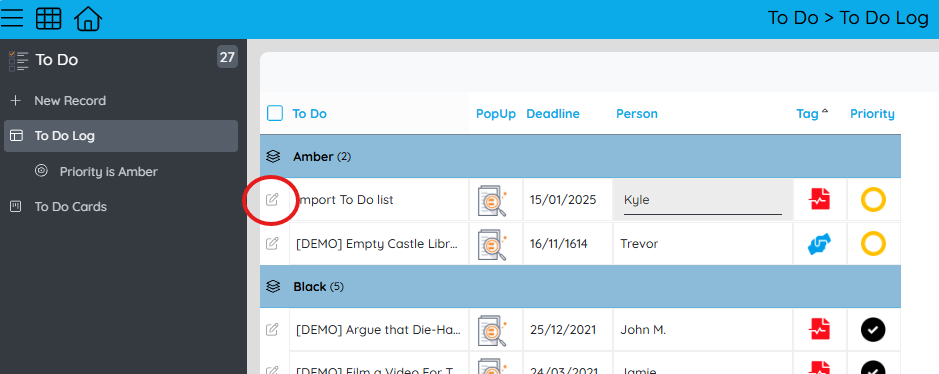The height and width of the screenshot is (374, 939).
Task: Click the layout icon beside To Do Log
Action: tap(16, 136)
